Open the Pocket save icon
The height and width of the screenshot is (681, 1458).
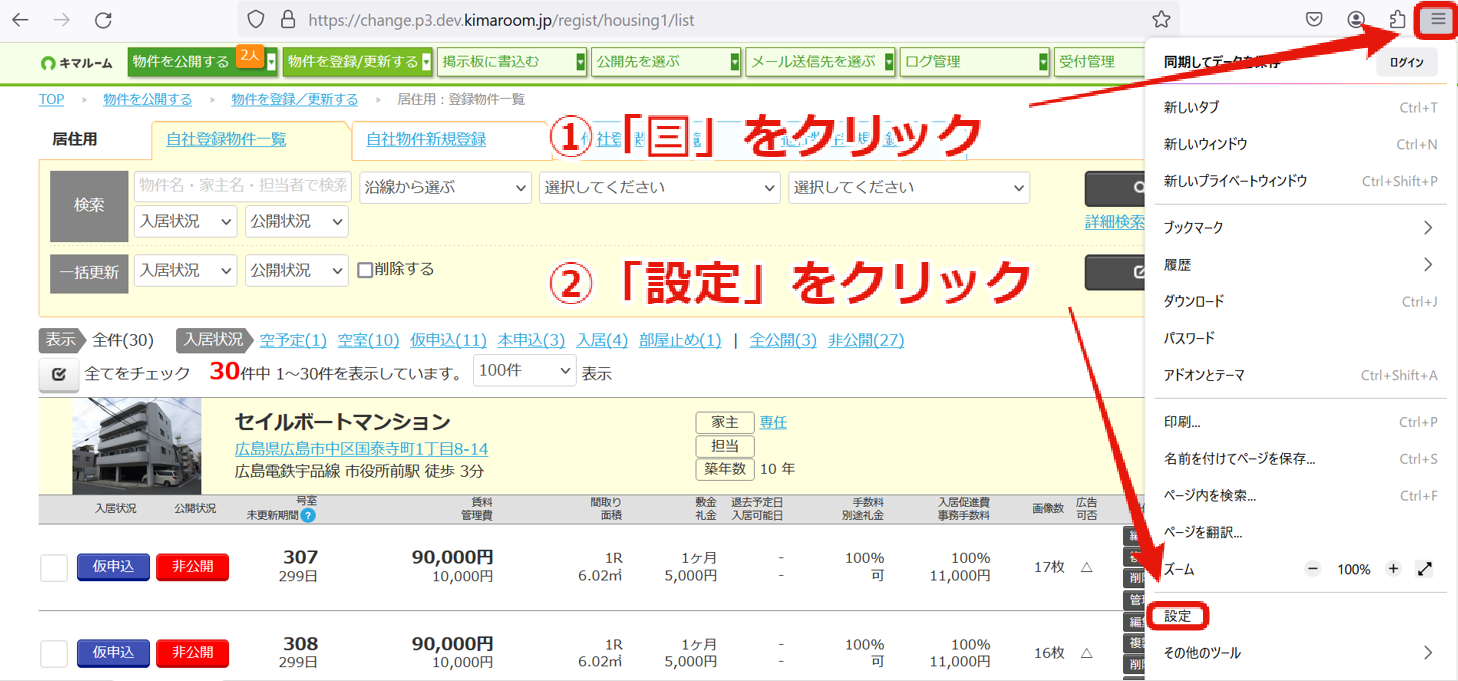pos(1315,20)
